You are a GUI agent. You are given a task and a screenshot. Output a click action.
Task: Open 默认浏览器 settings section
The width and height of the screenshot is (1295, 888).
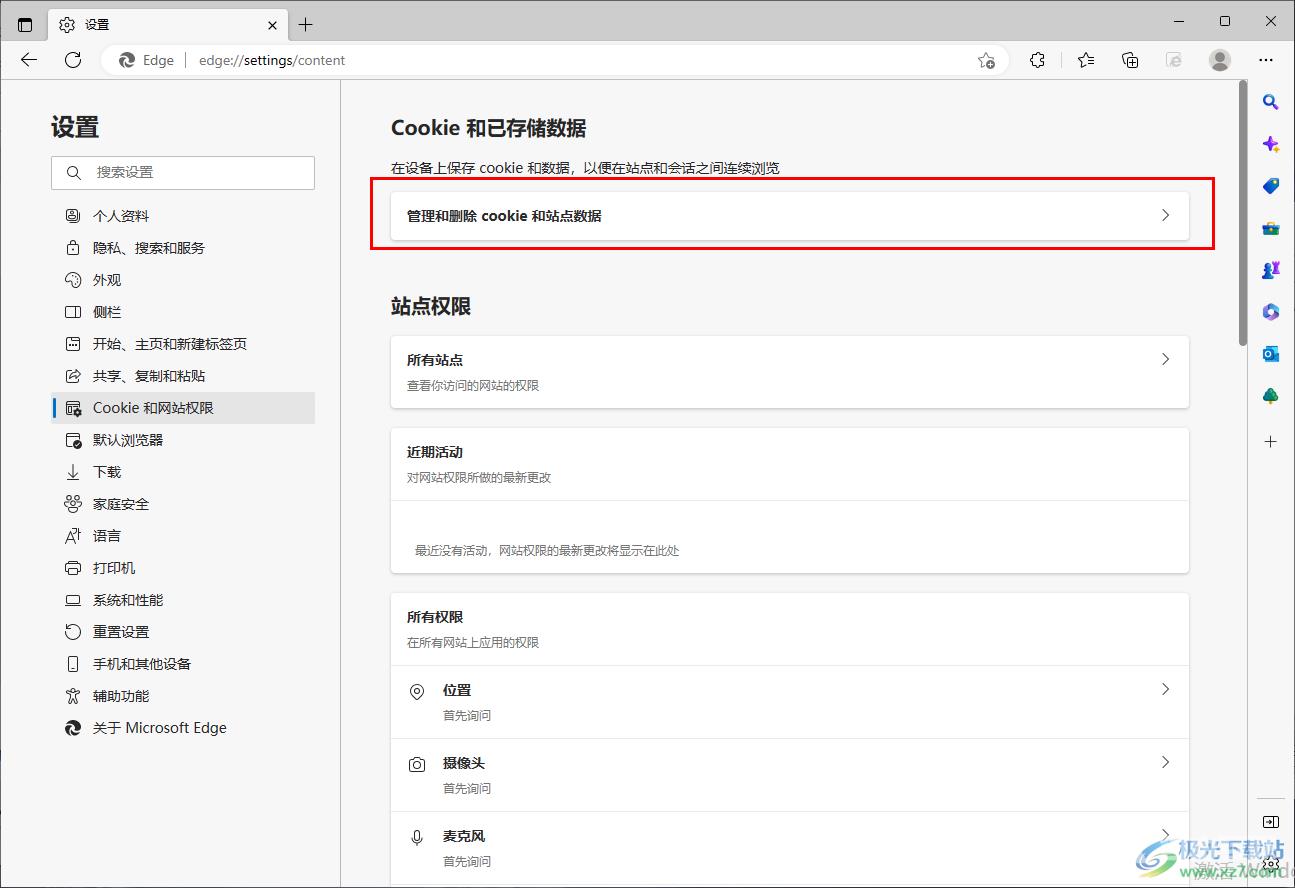click(x=183, y=440)
